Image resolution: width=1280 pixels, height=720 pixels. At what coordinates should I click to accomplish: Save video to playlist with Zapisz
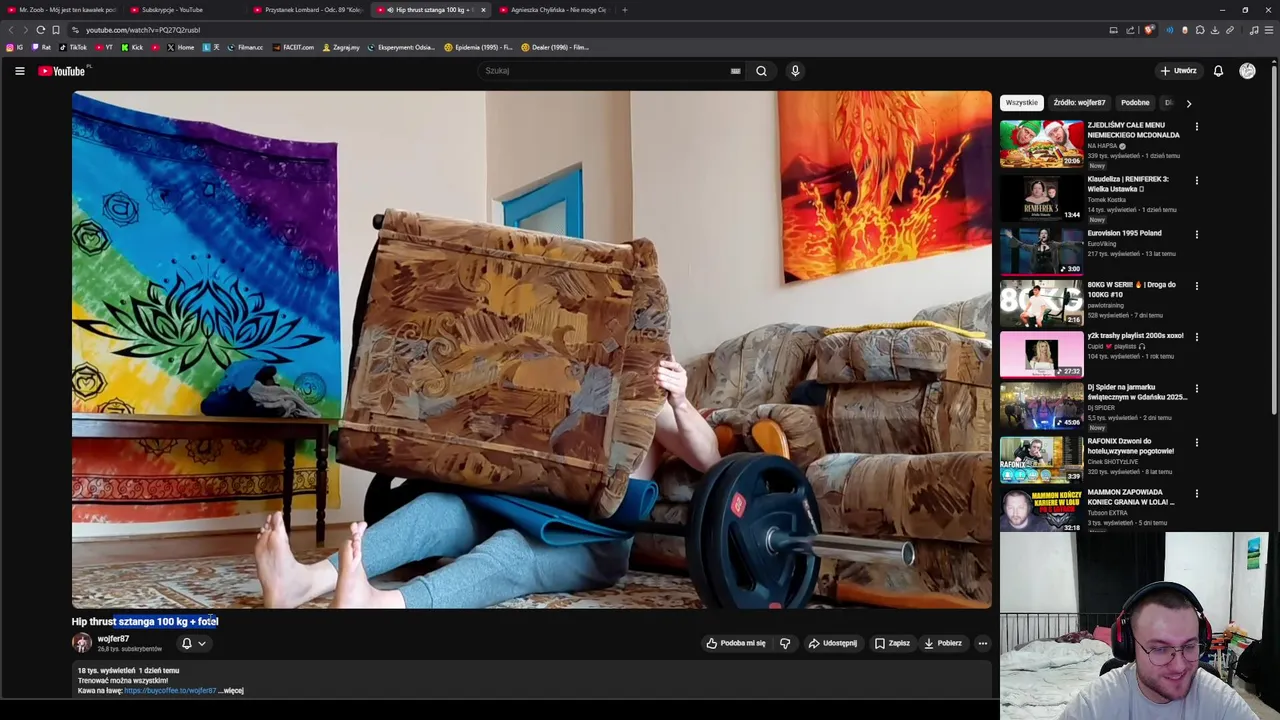892,643
